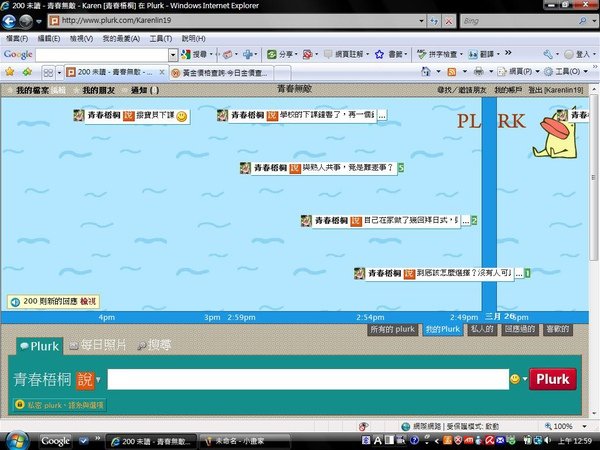
Task: Click the private plurk lock icon
Action: (x=20, y=404)
